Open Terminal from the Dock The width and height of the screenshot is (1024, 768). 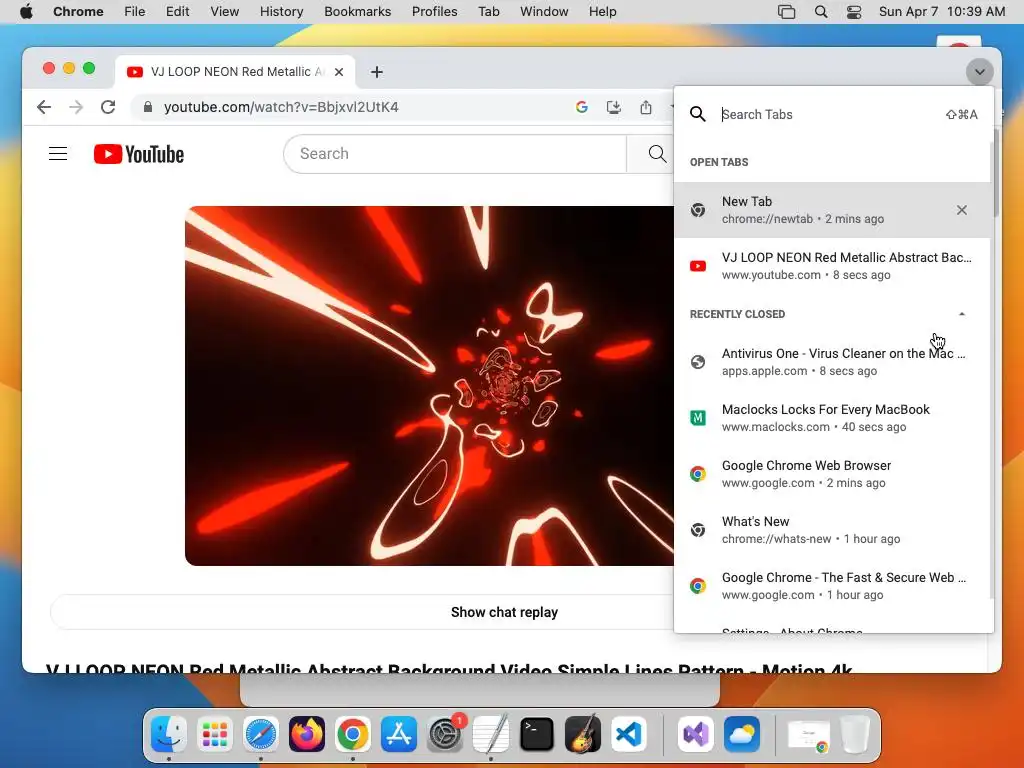pos(537,734)
